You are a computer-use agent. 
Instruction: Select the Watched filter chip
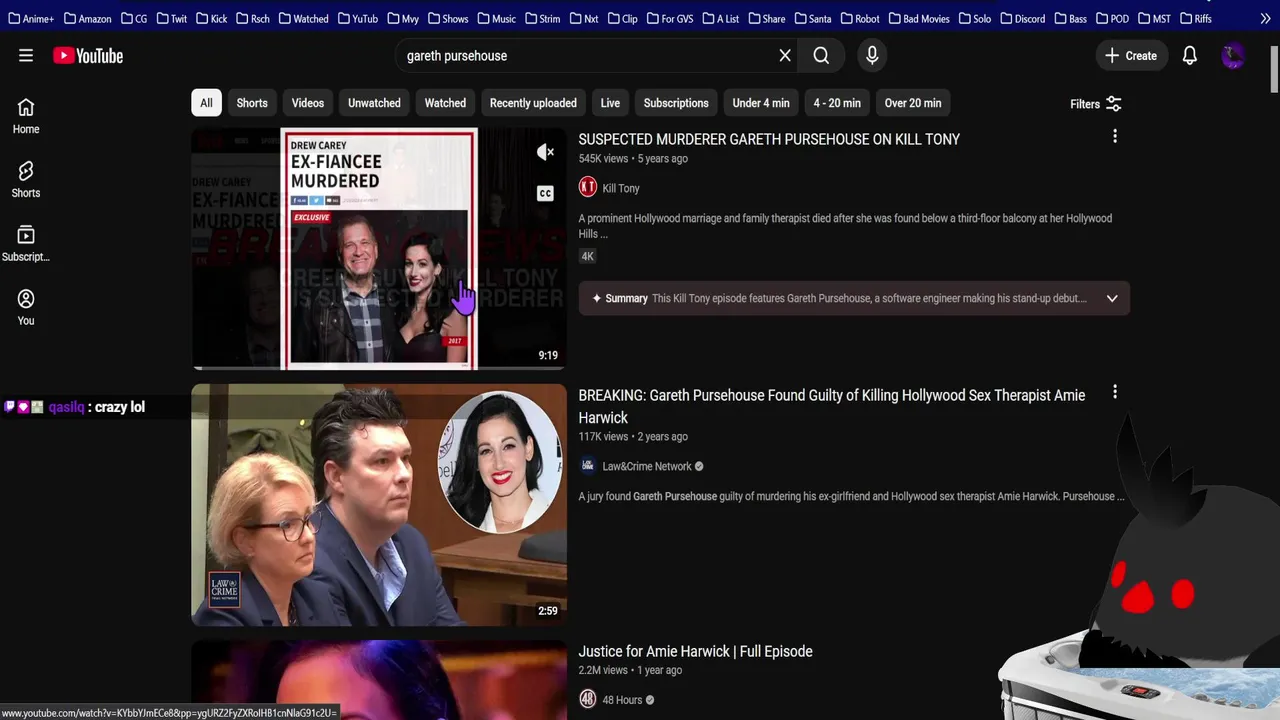pos(445,103)
